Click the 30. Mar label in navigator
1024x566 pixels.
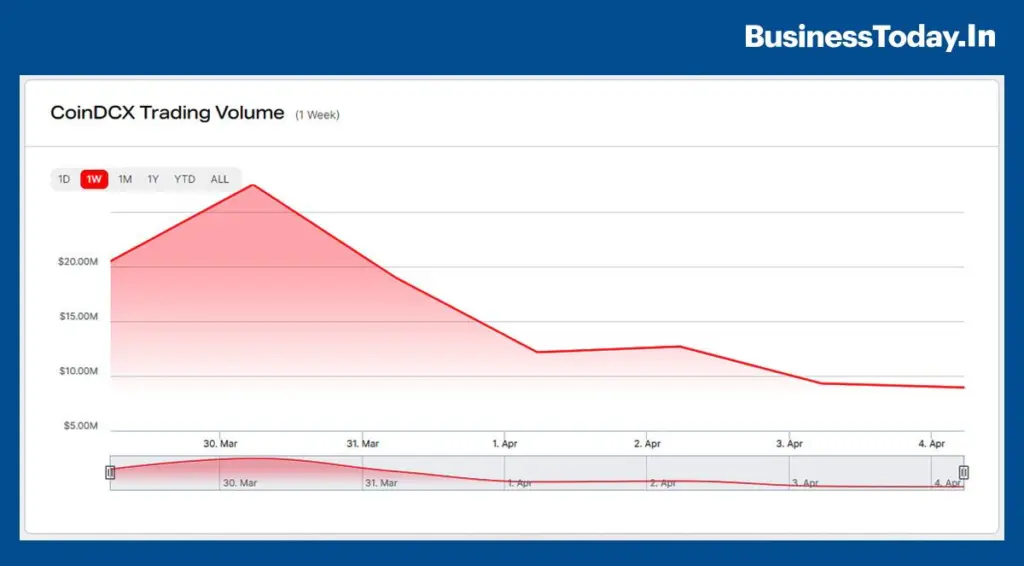point(240,484)
